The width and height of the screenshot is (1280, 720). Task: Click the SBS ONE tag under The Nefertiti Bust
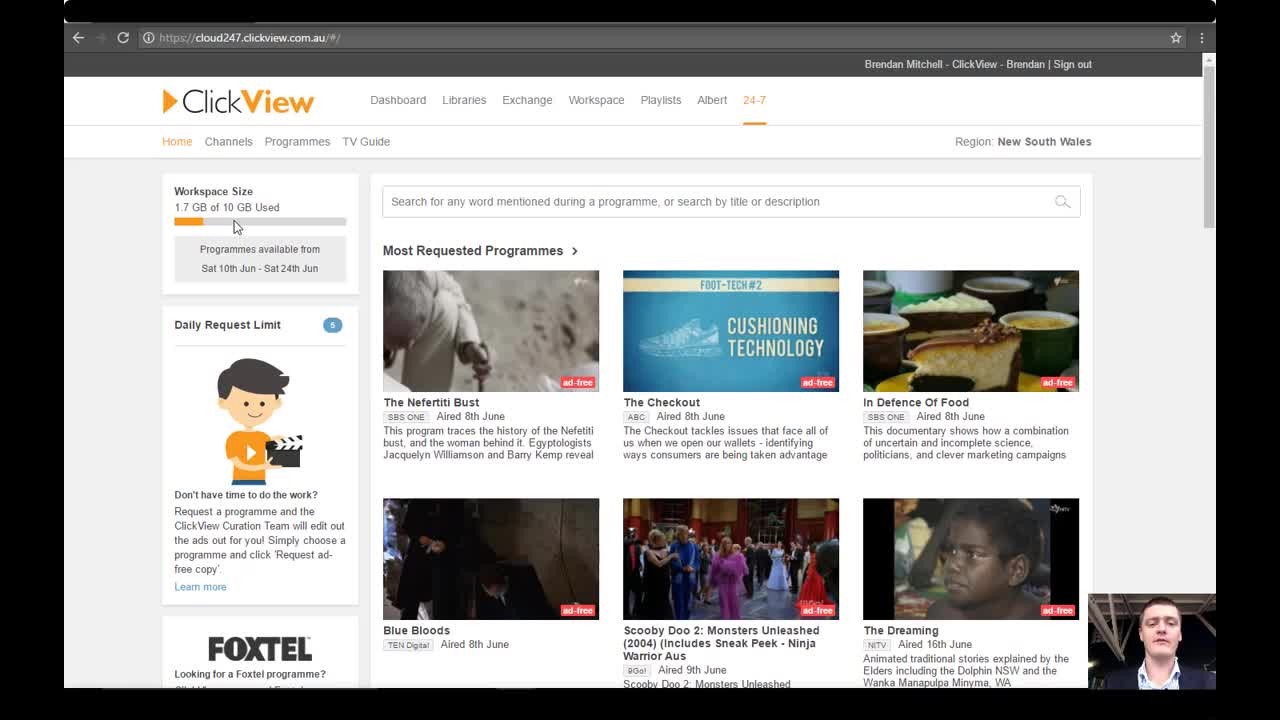(406, 417)
